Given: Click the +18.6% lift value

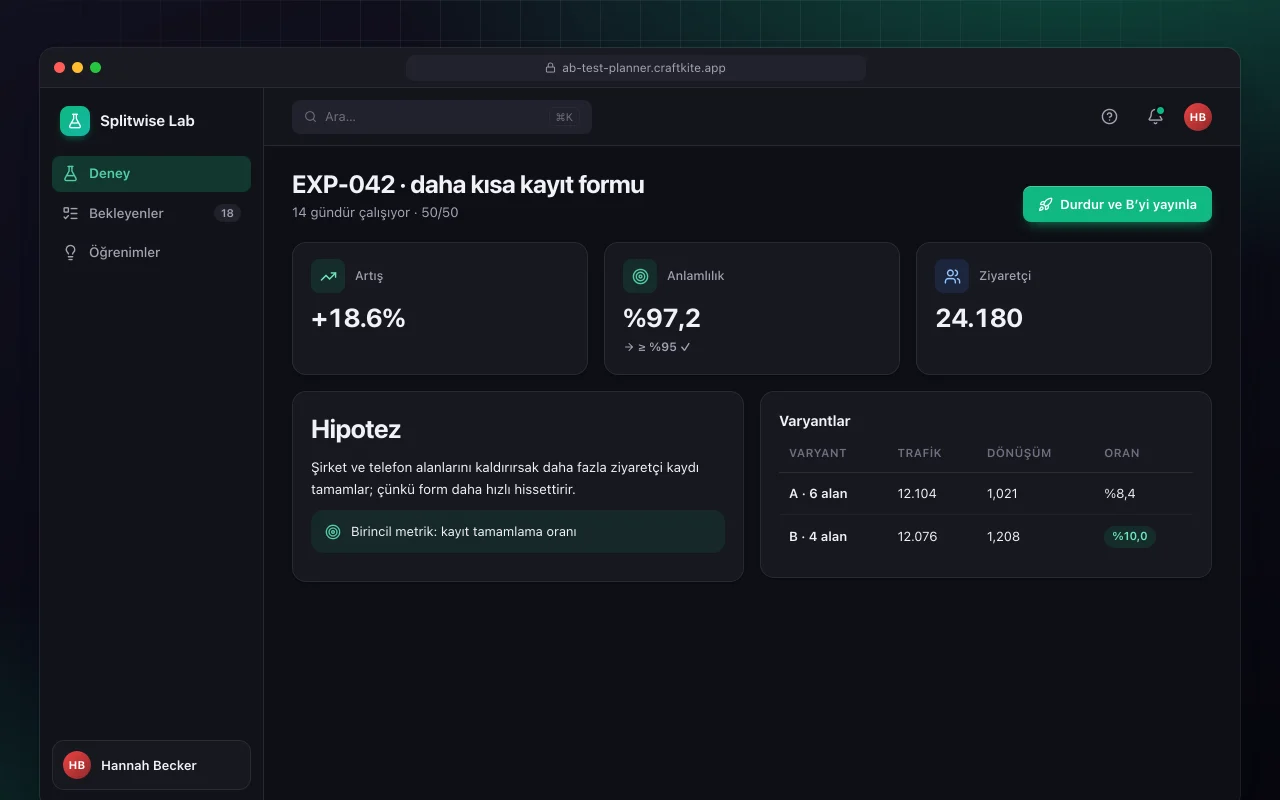Looking at the screenshot, I should click(x=358, y=318).
